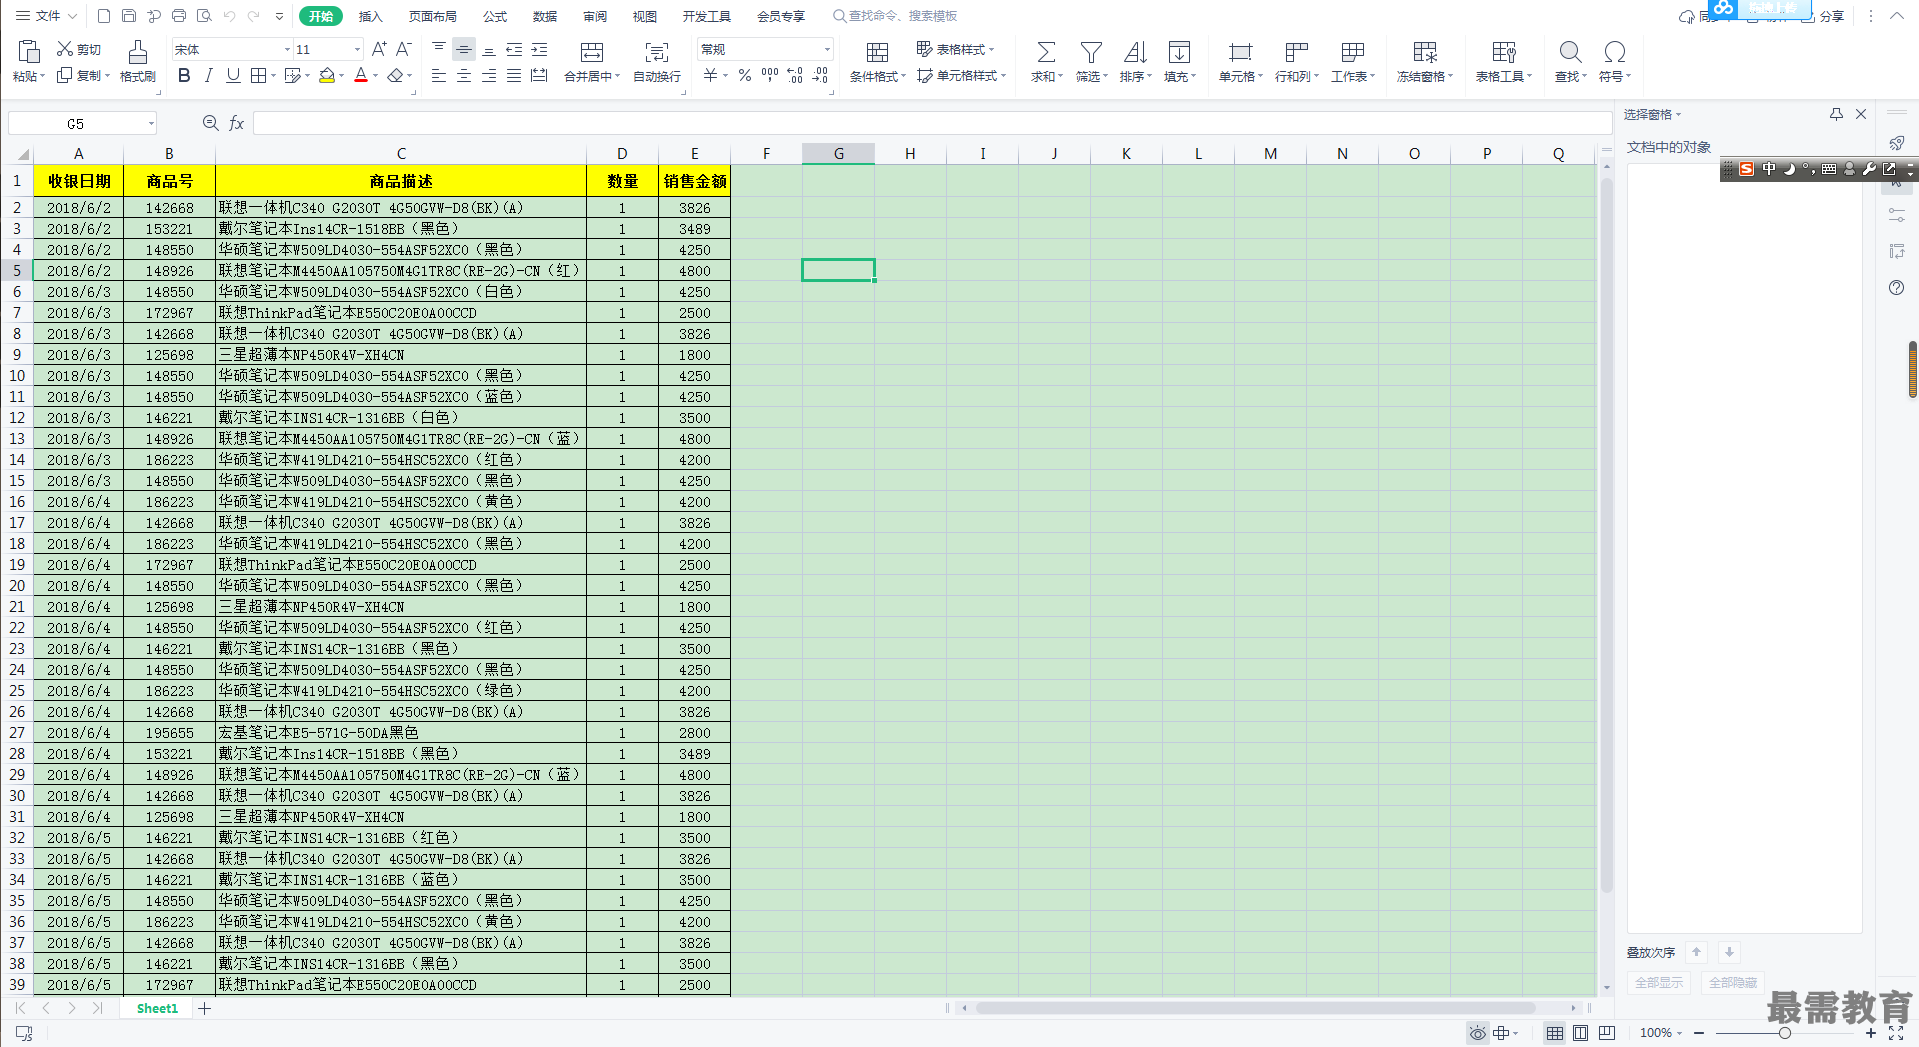Toggle Italic formatting

coord(208,75)
